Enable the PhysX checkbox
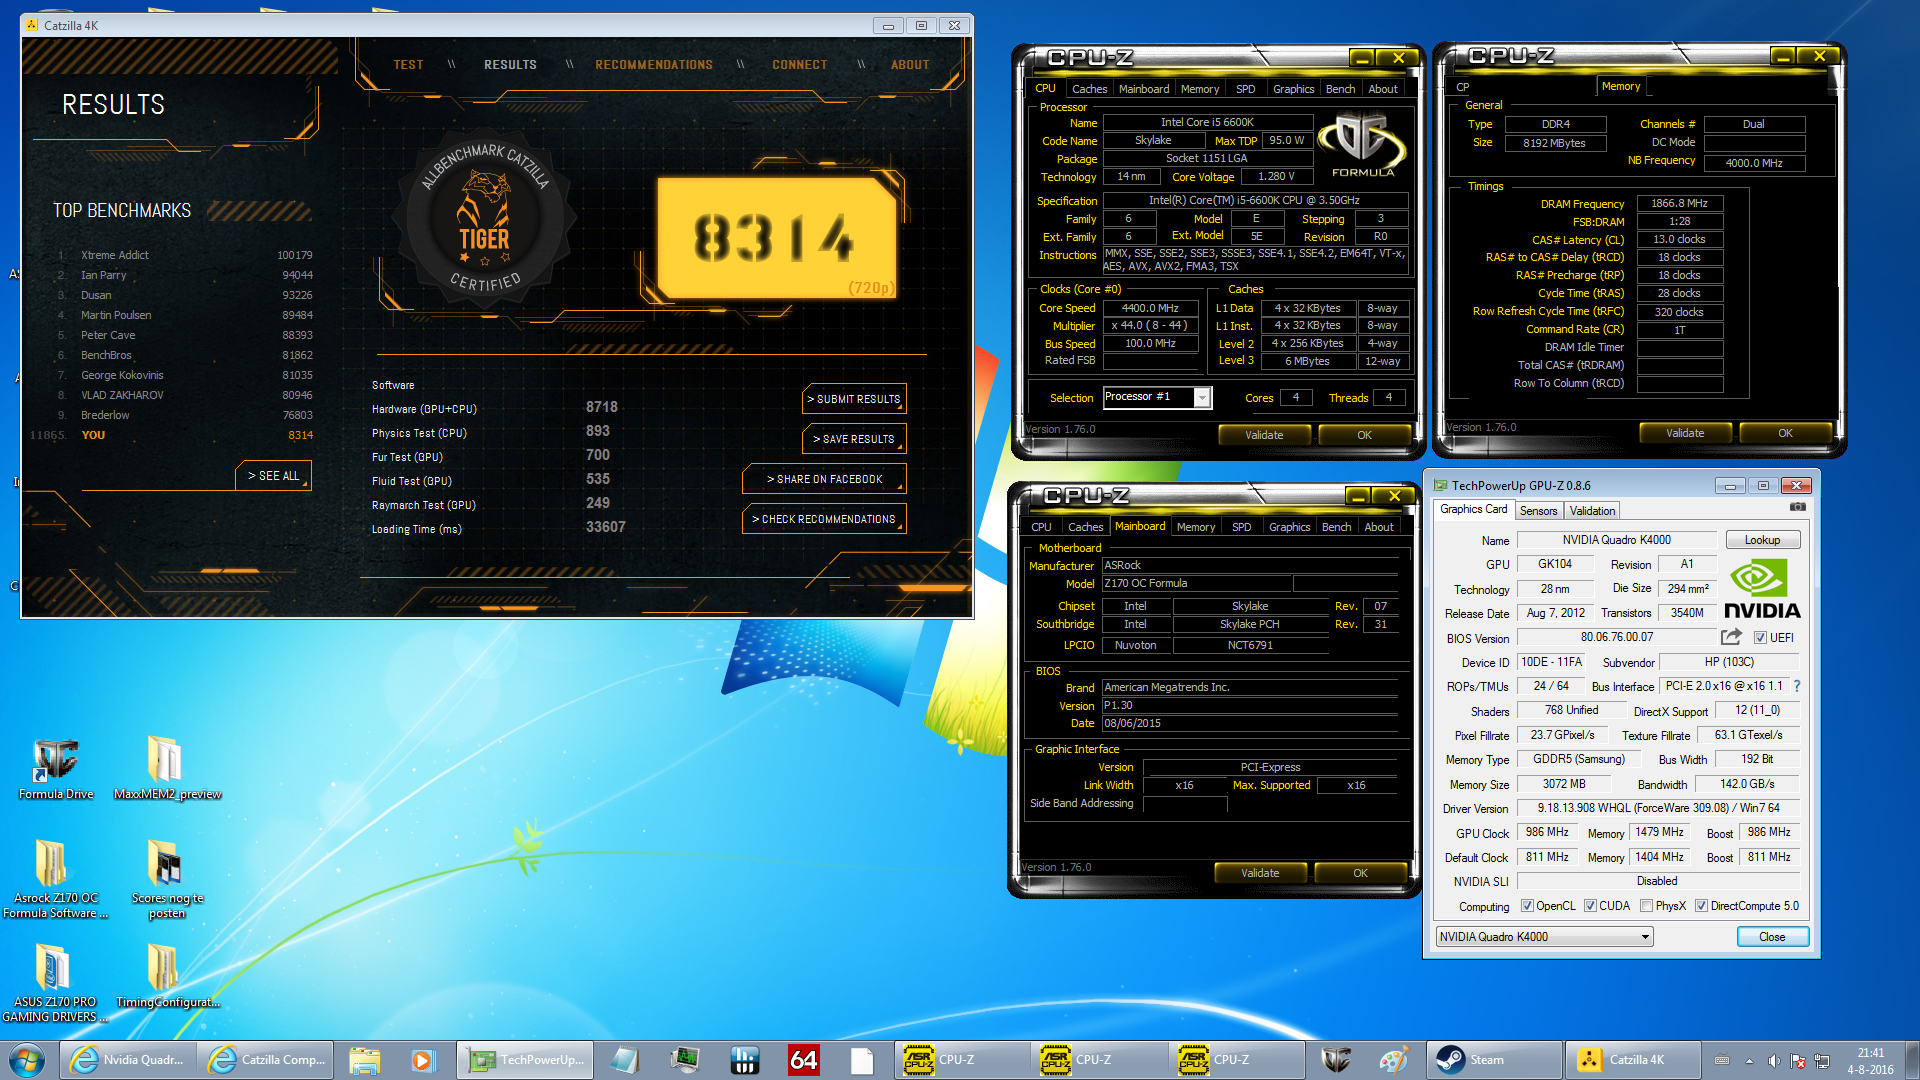The width and height of the screenshot is (1920, 1080). [x=1646, y=906]
